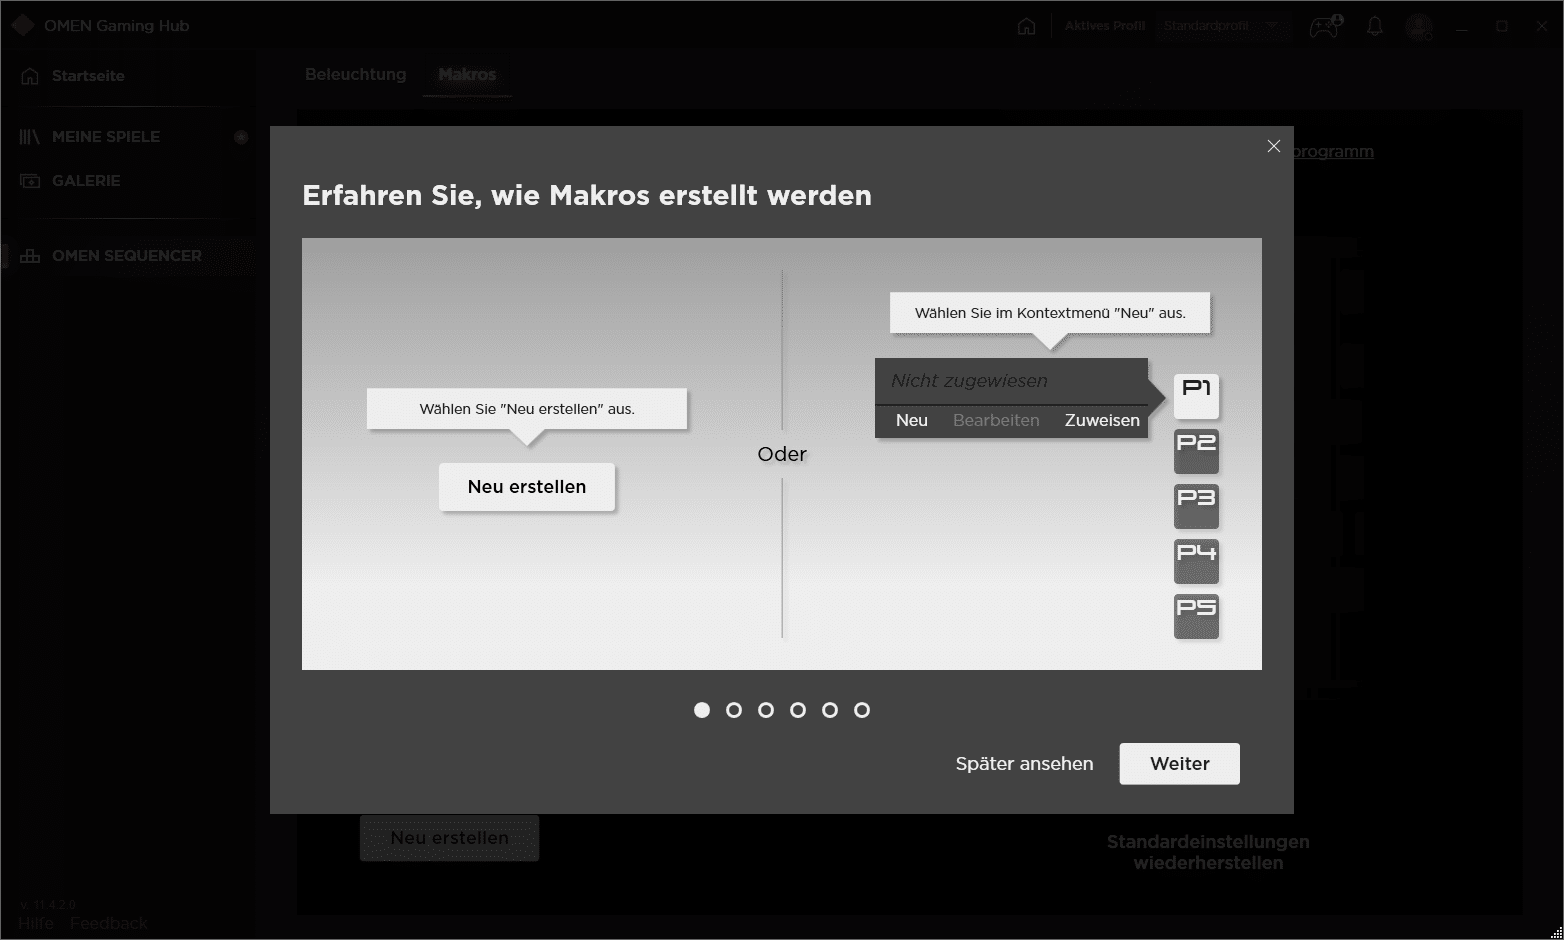Image resolution: width=1564 pixels, height=940 pixels.
Task: Open the game controller icon in header
Action: [1325, 26]
